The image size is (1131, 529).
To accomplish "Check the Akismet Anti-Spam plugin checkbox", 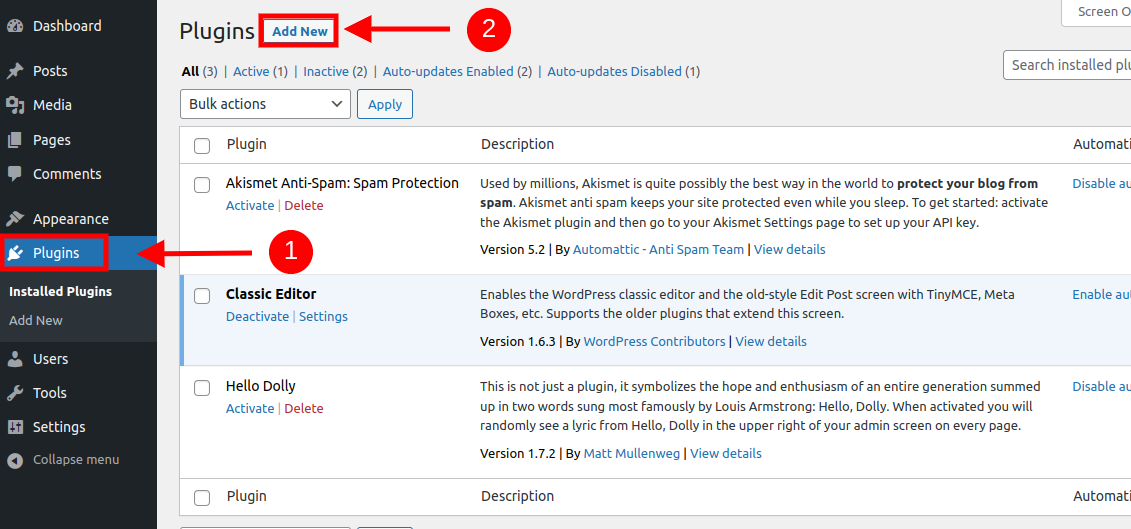I will click(202, 185).
